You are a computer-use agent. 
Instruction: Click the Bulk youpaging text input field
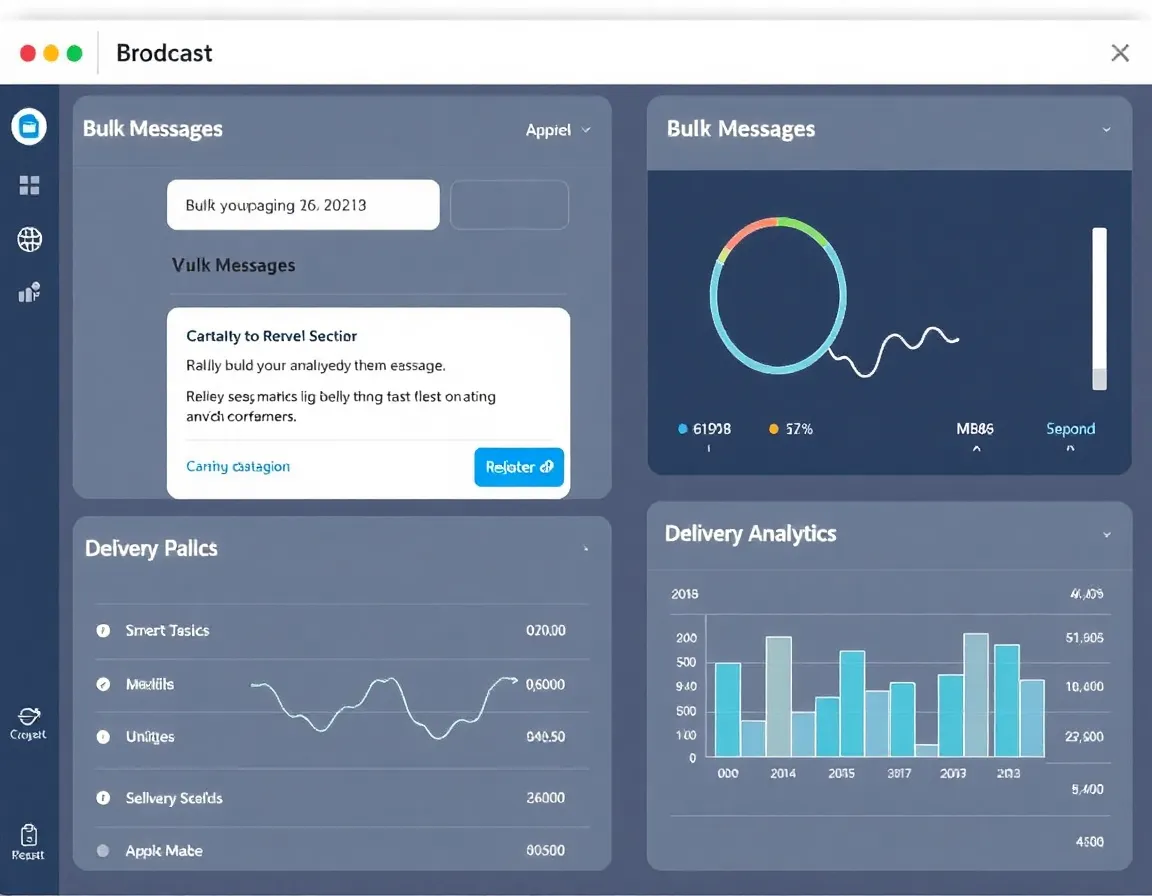tap(303, 205)
